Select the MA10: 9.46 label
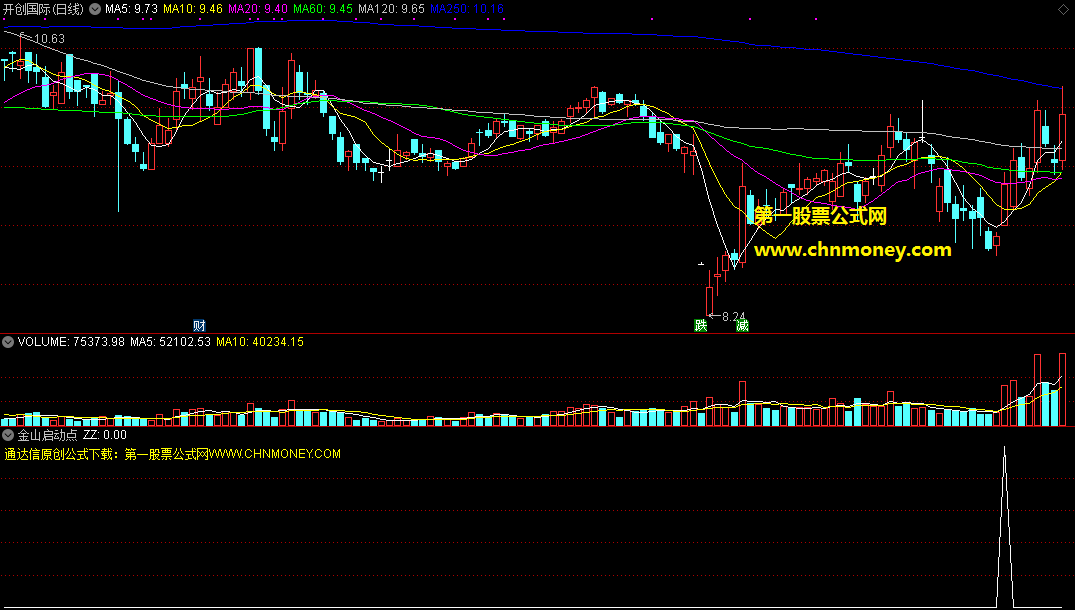 pos(193,9)
